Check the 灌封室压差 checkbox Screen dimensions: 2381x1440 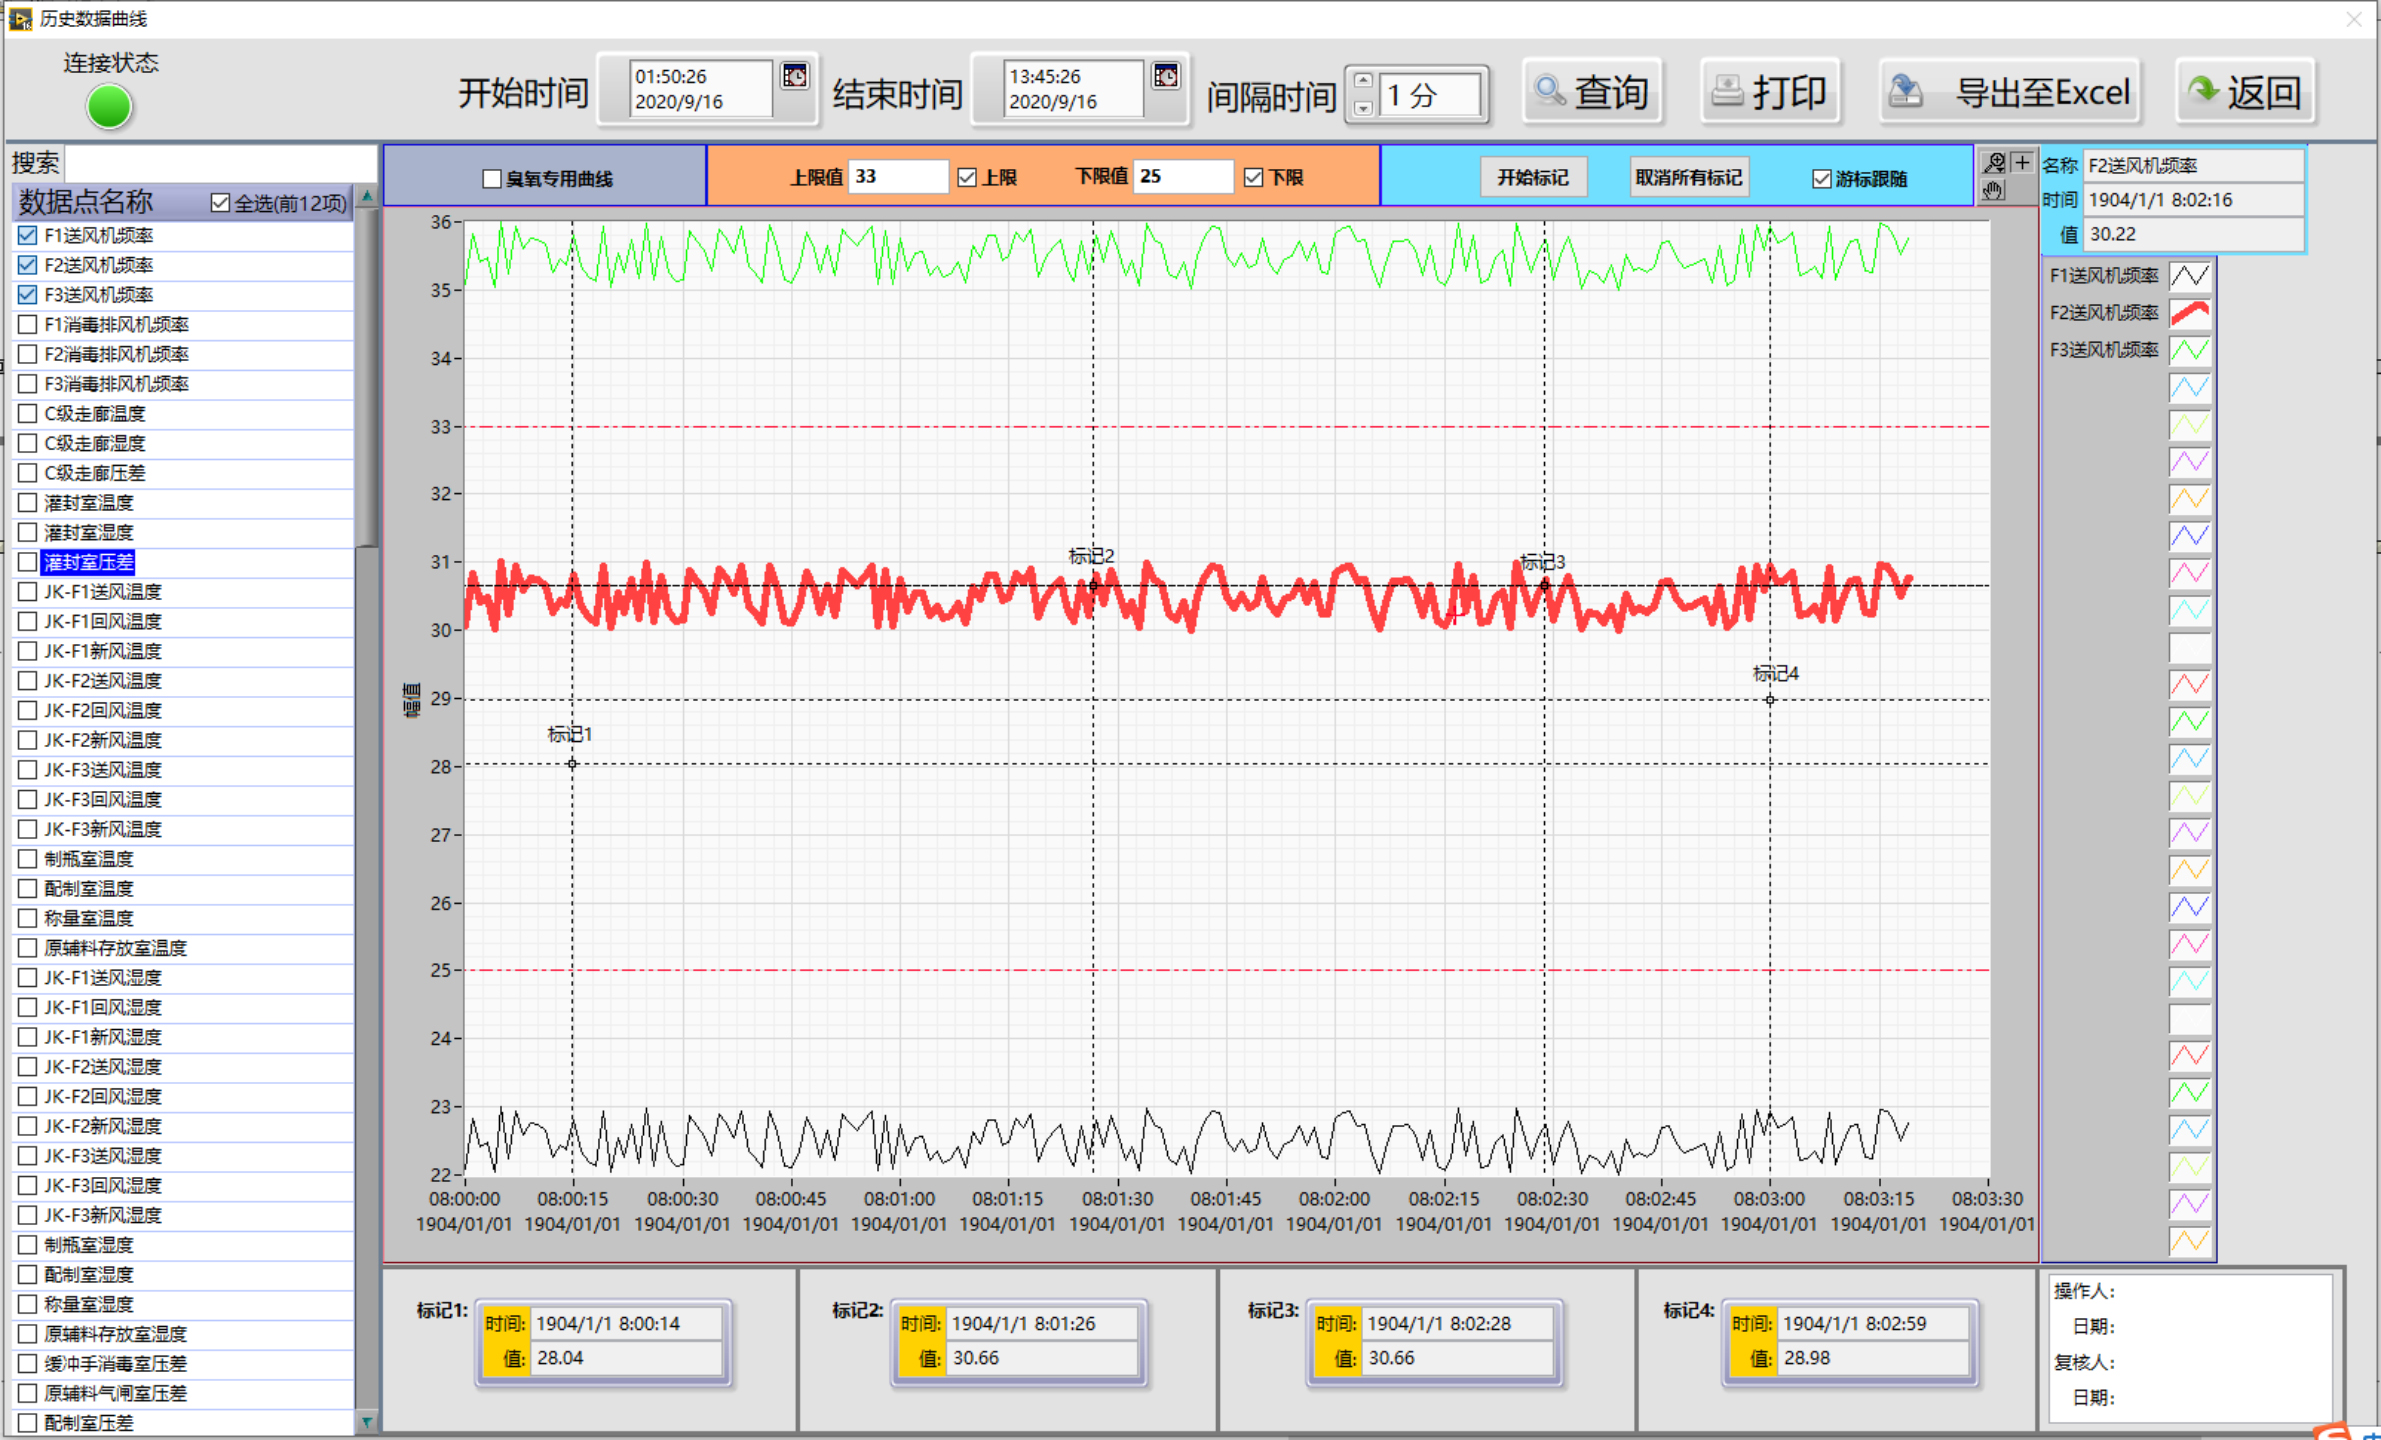28,562
